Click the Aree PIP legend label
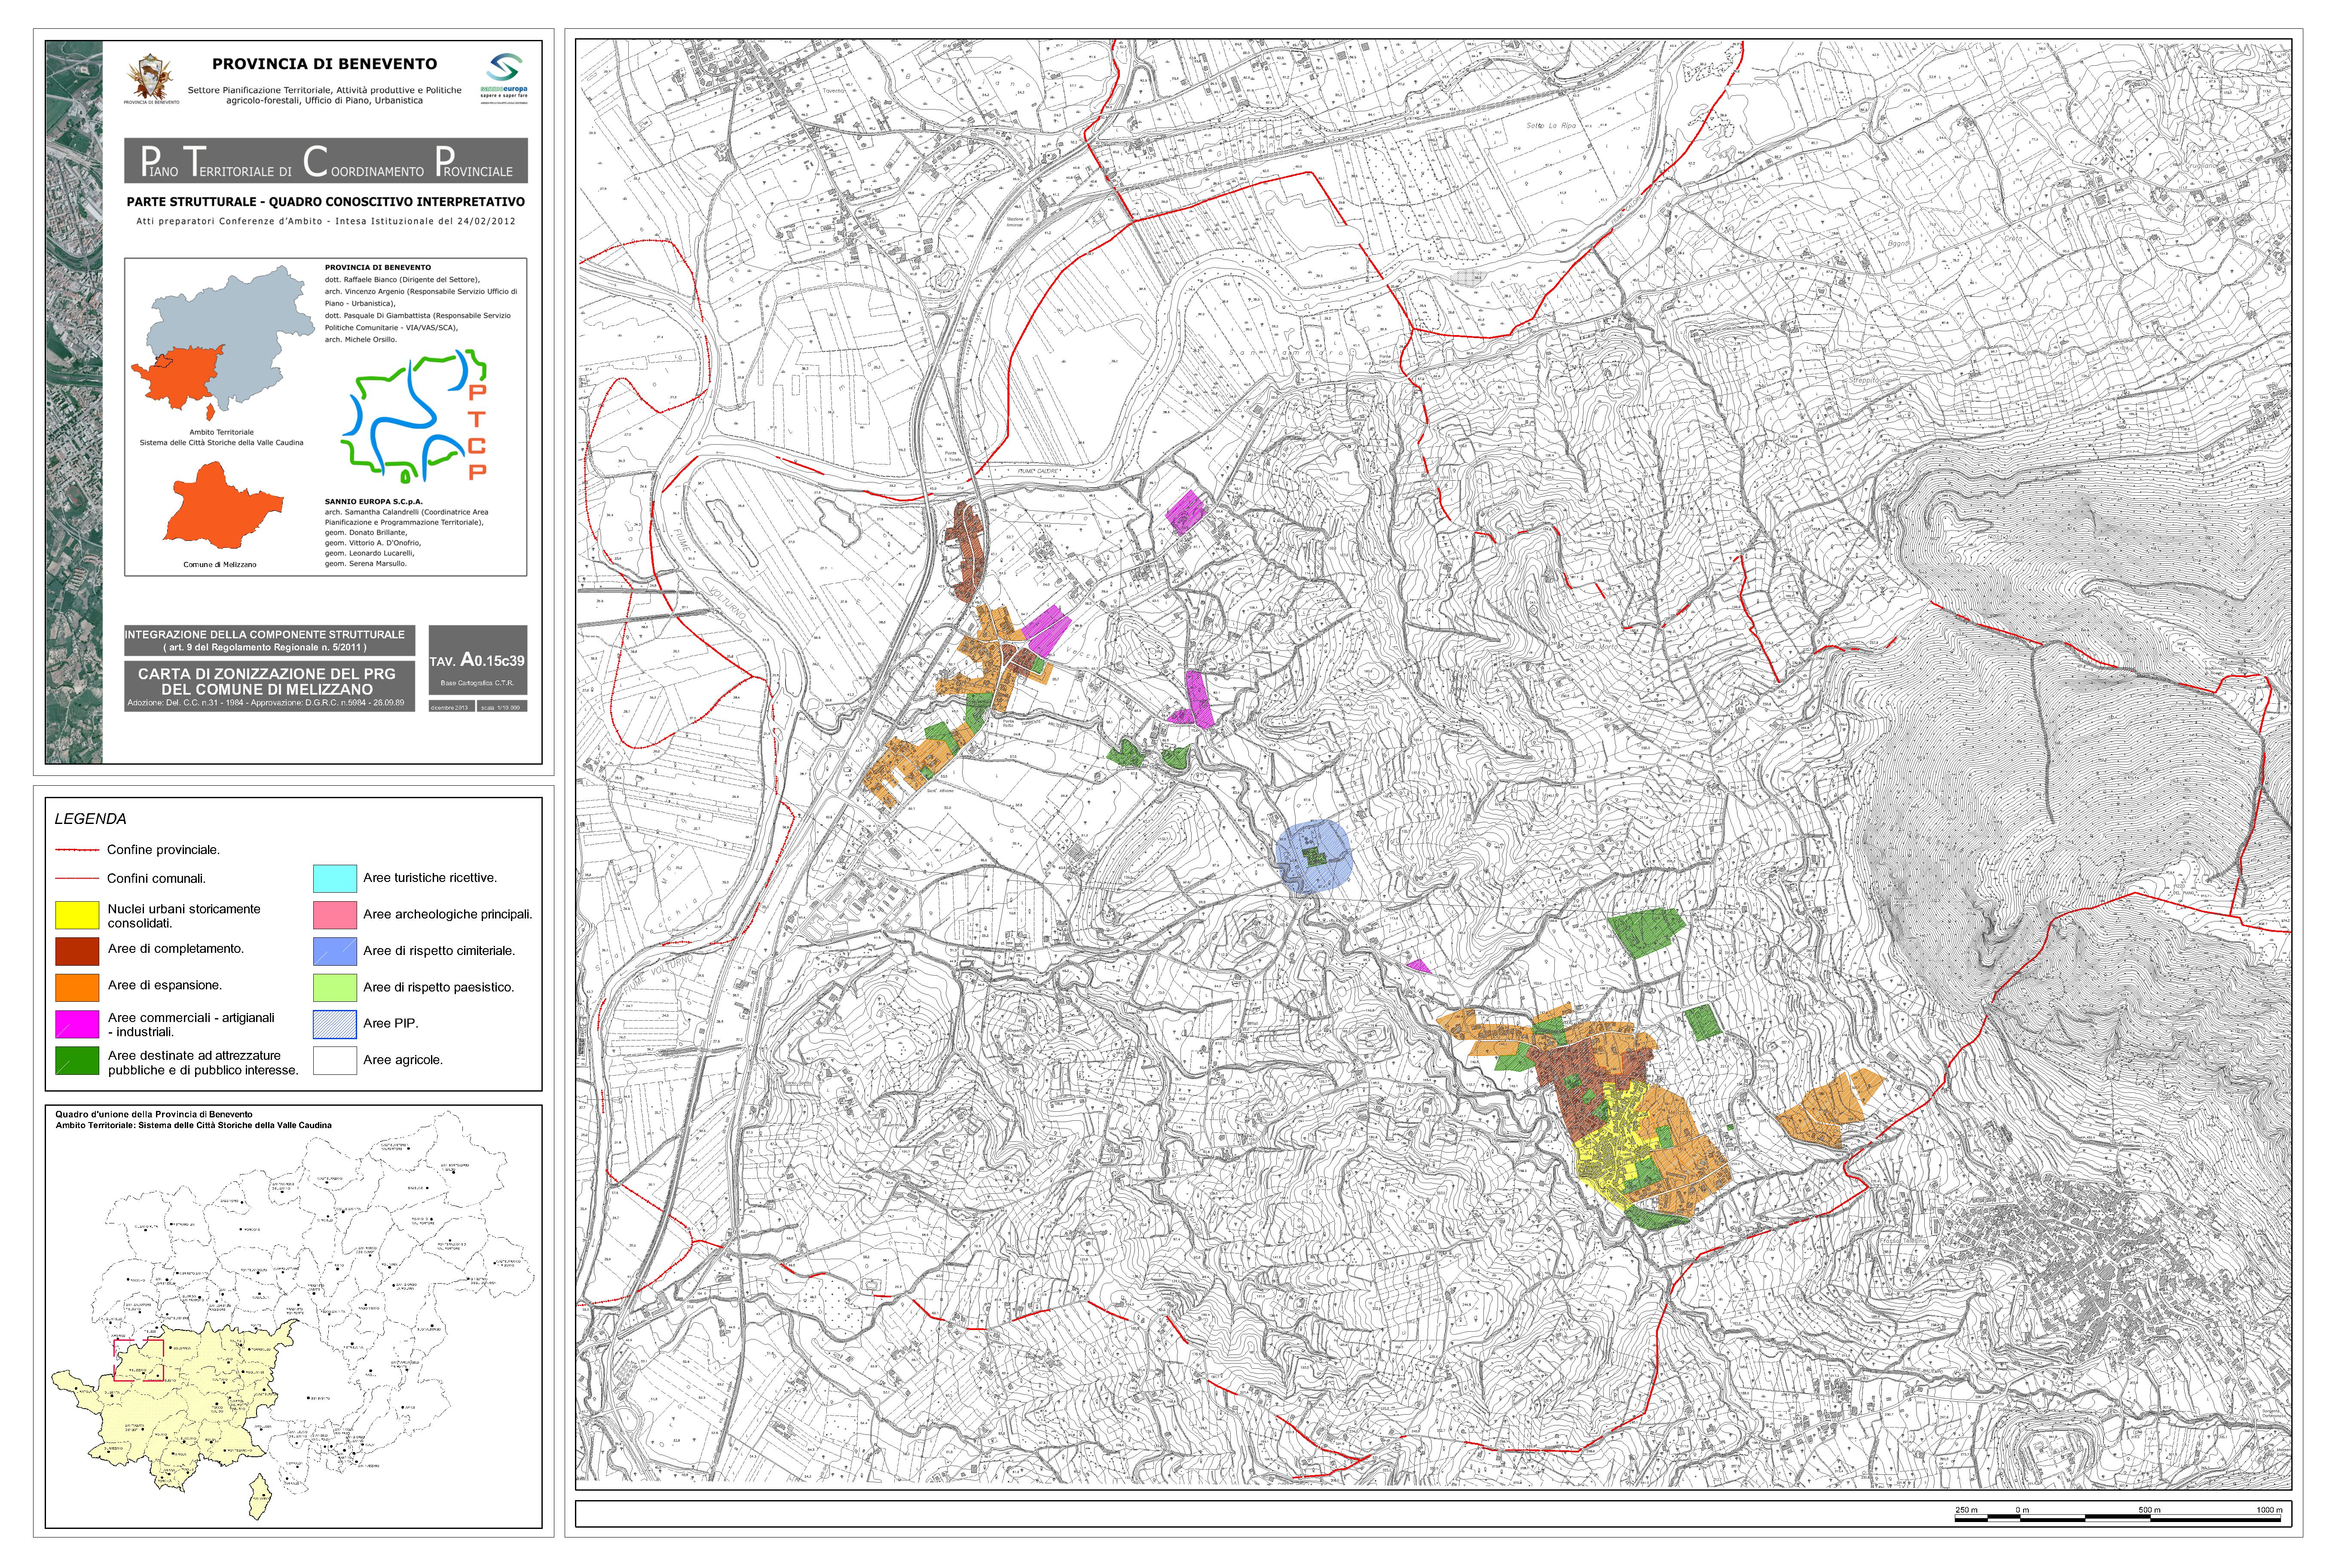2342x1568 pixels. click(391, 1024)
